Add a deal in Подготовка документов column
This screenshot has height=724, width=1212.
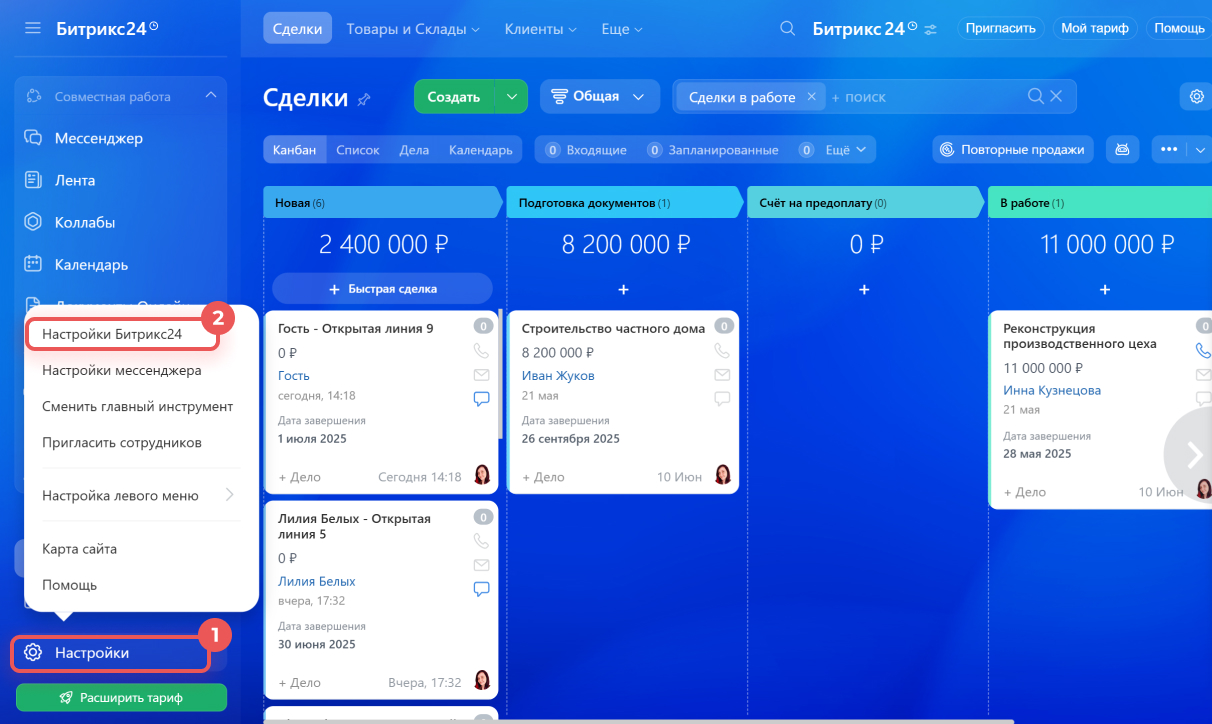623,289
